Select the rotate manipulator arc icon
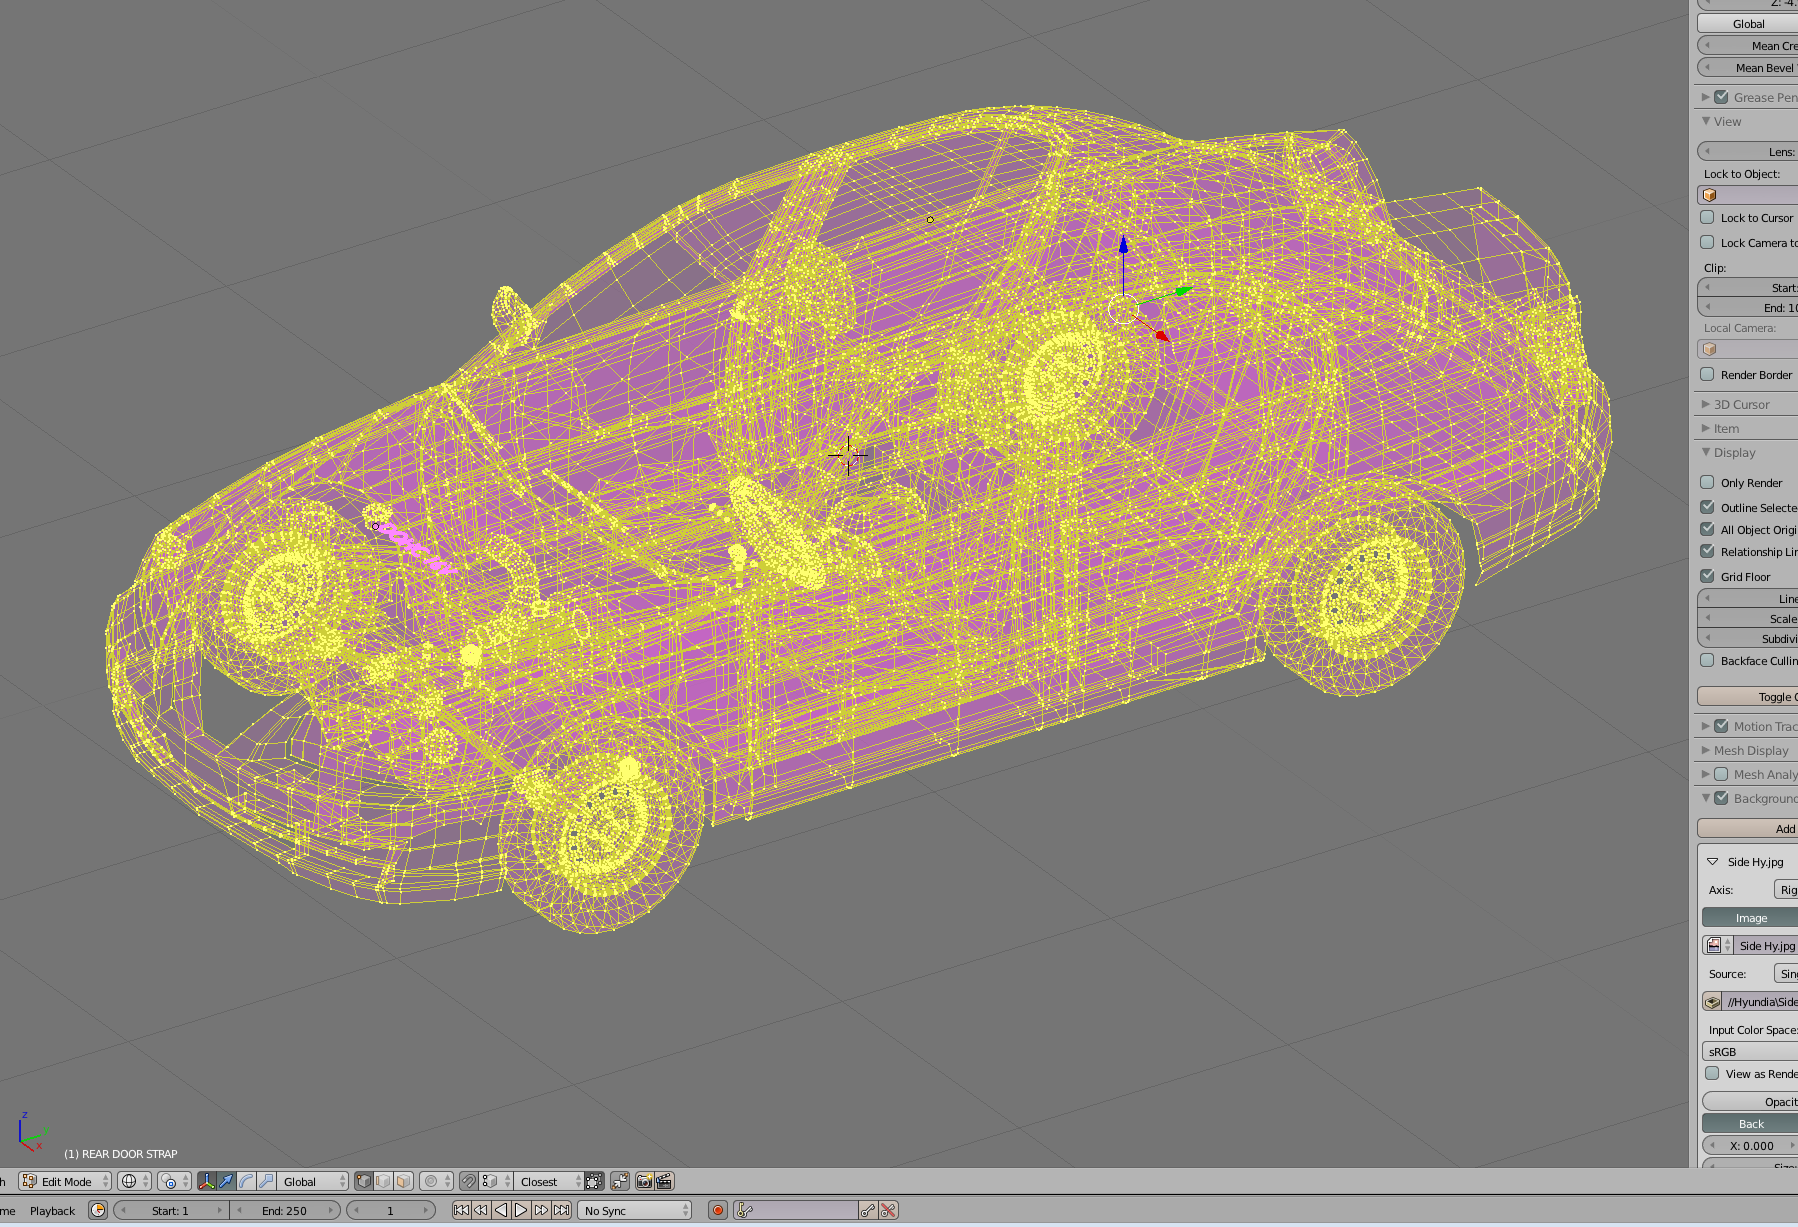The width and height of the screenshot is (1798, 1227). [246, 1181]
